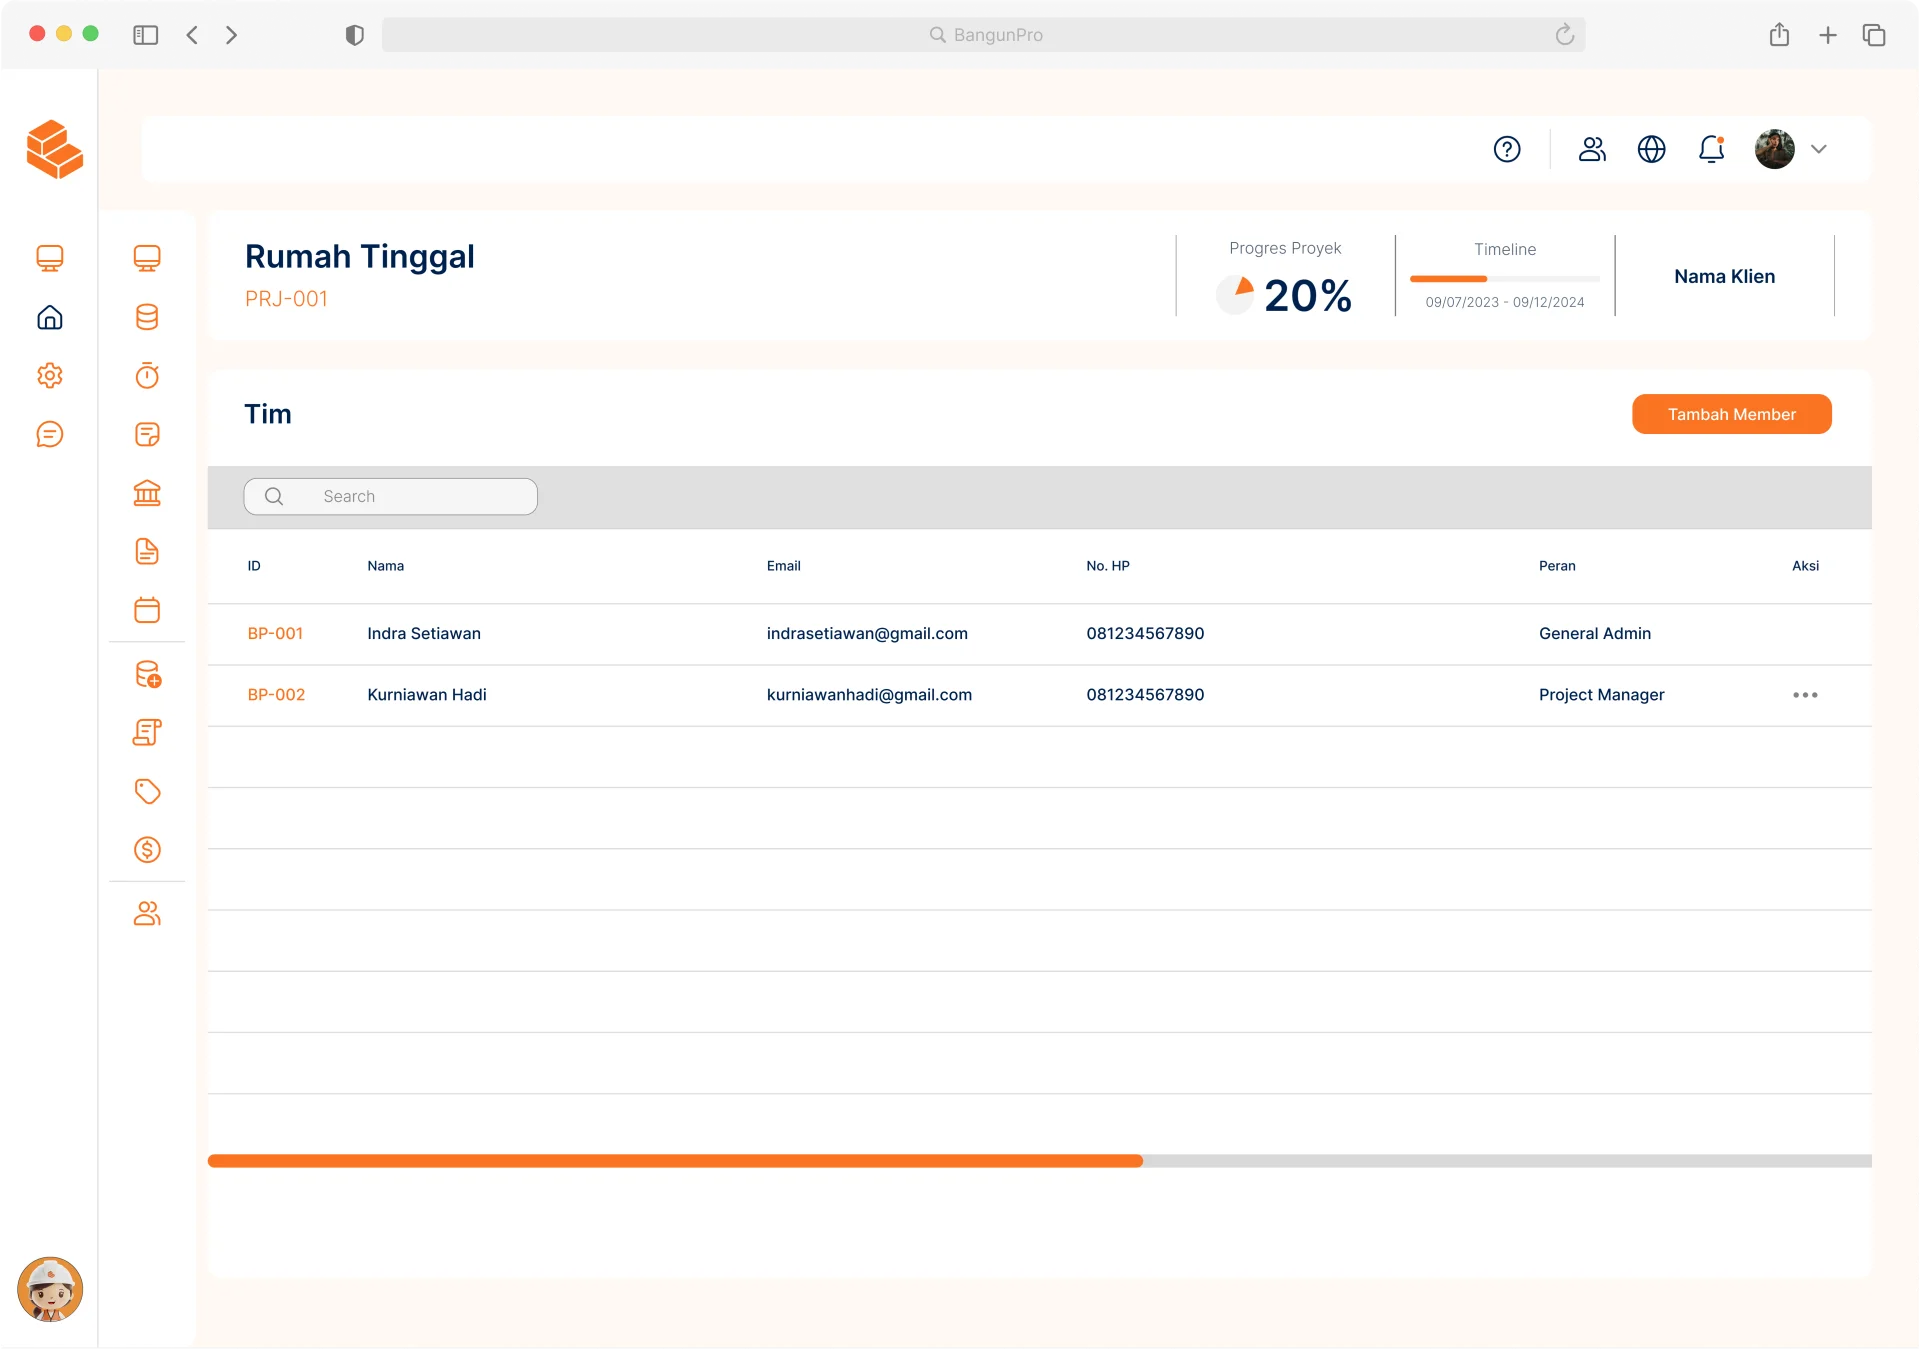Select the price tag icon in sidebar

click(147, 791)
